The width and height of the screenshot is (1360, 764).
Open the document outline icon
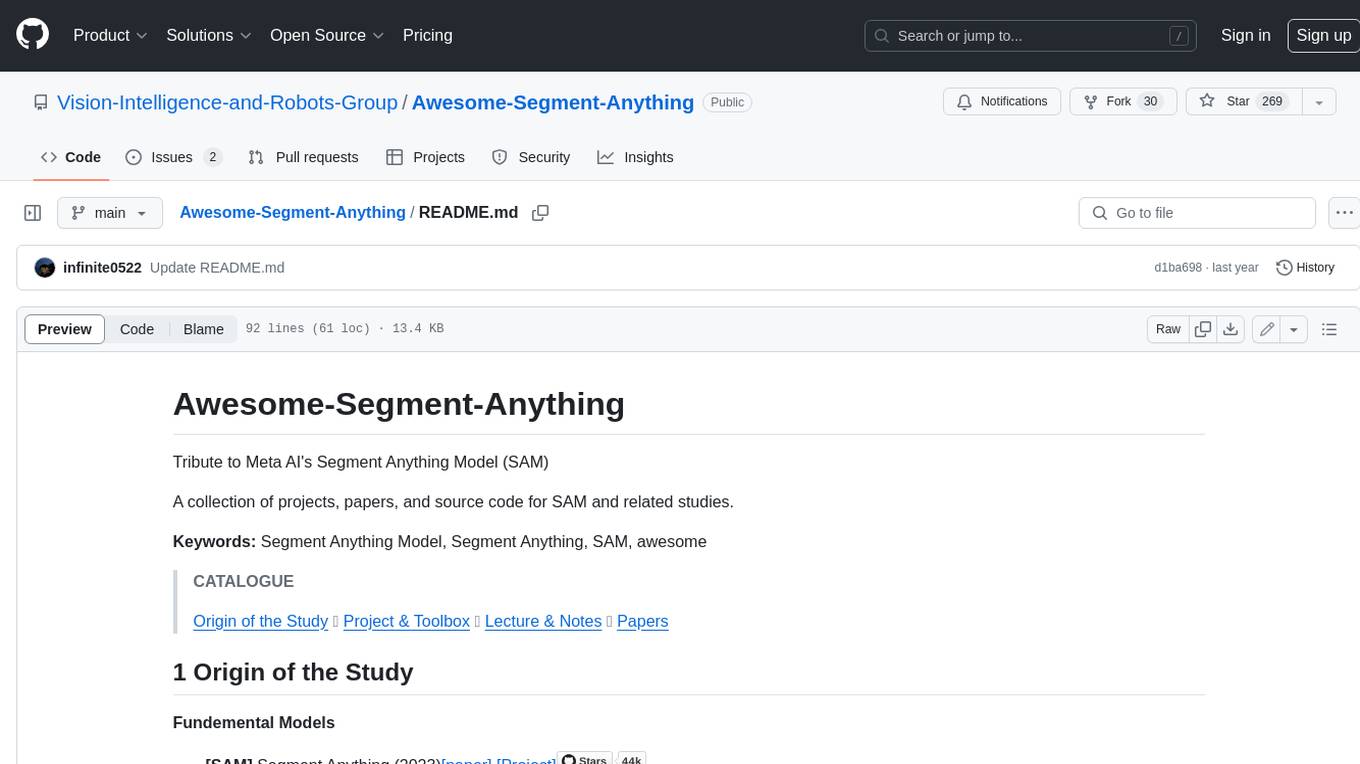[1329, 329]
